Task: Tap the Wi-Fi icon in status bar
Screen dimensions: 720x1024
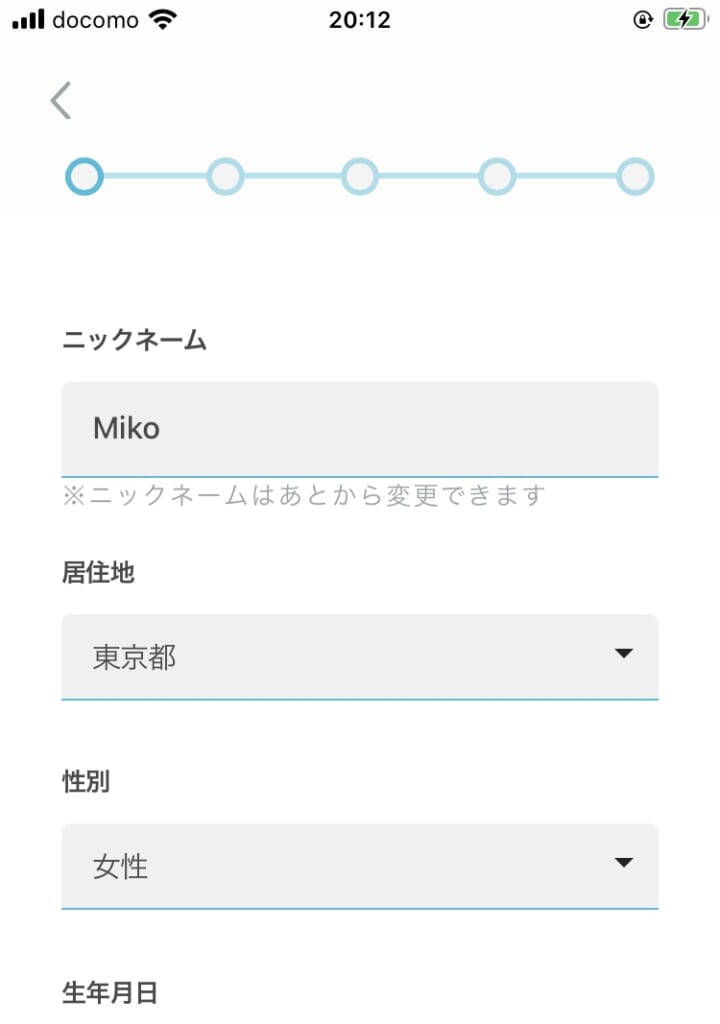Action: tap(161, 20)
